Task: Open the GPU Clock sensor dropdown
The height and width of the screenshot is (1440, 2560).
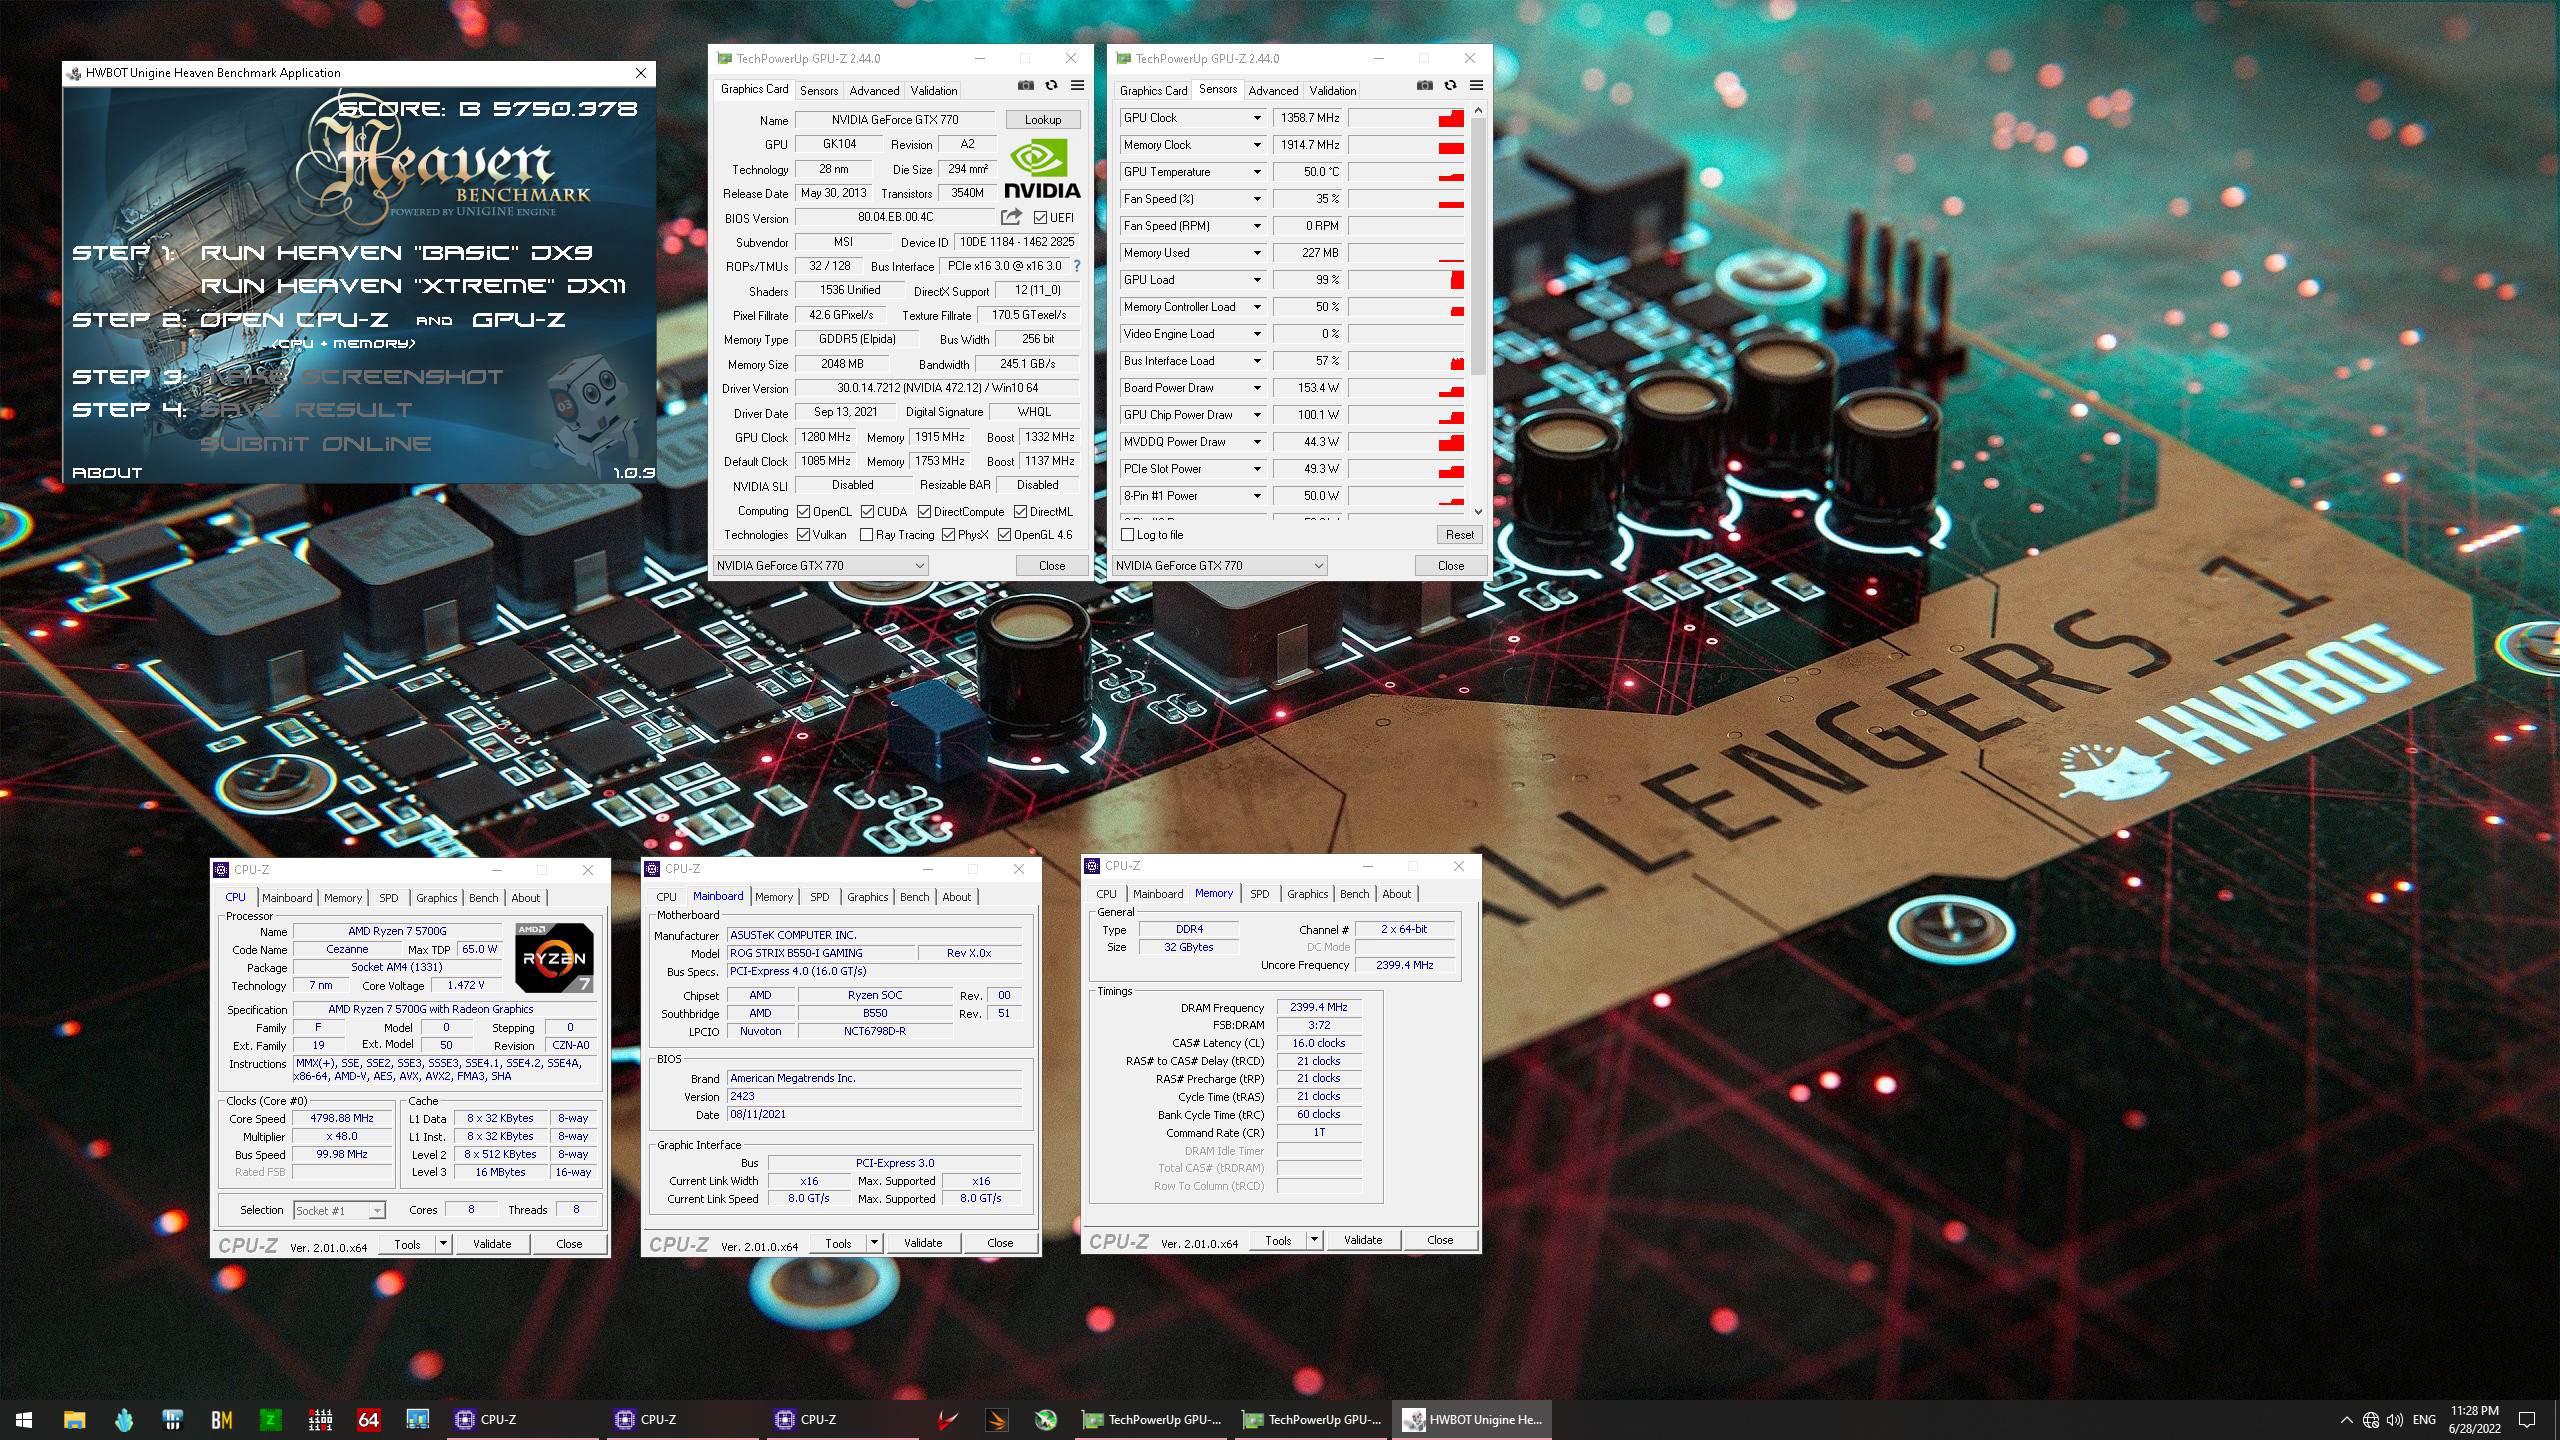Action: click(1257, 118)
